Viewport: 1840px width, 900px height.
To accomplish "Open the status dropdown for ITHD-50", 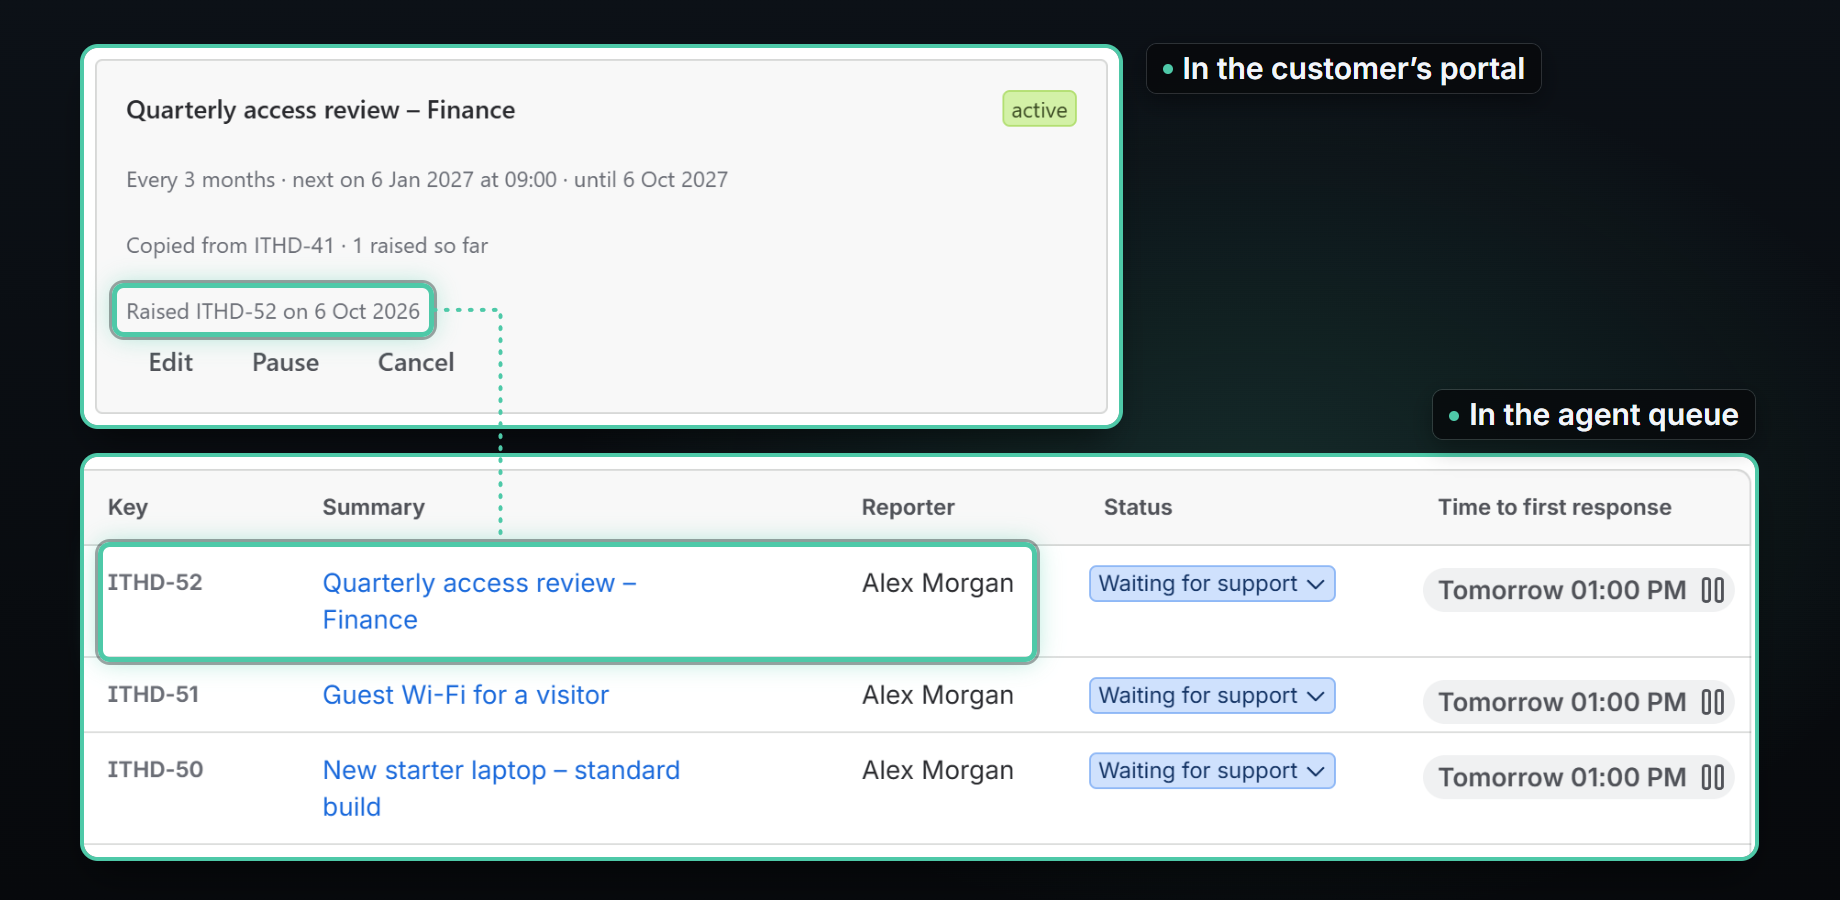I will click(1212, 771).
